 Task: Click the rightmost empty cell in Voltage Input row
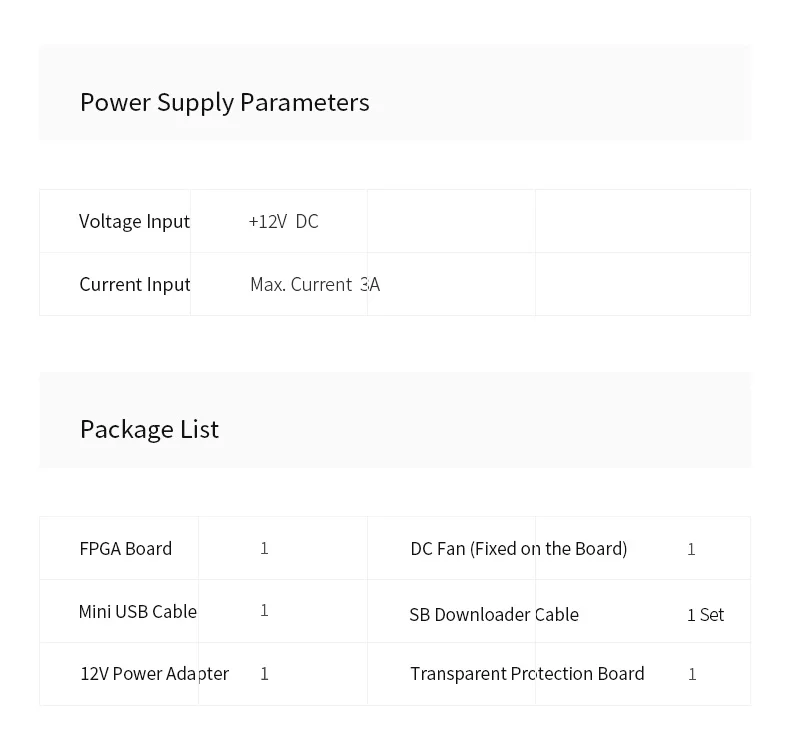point(642,221)
